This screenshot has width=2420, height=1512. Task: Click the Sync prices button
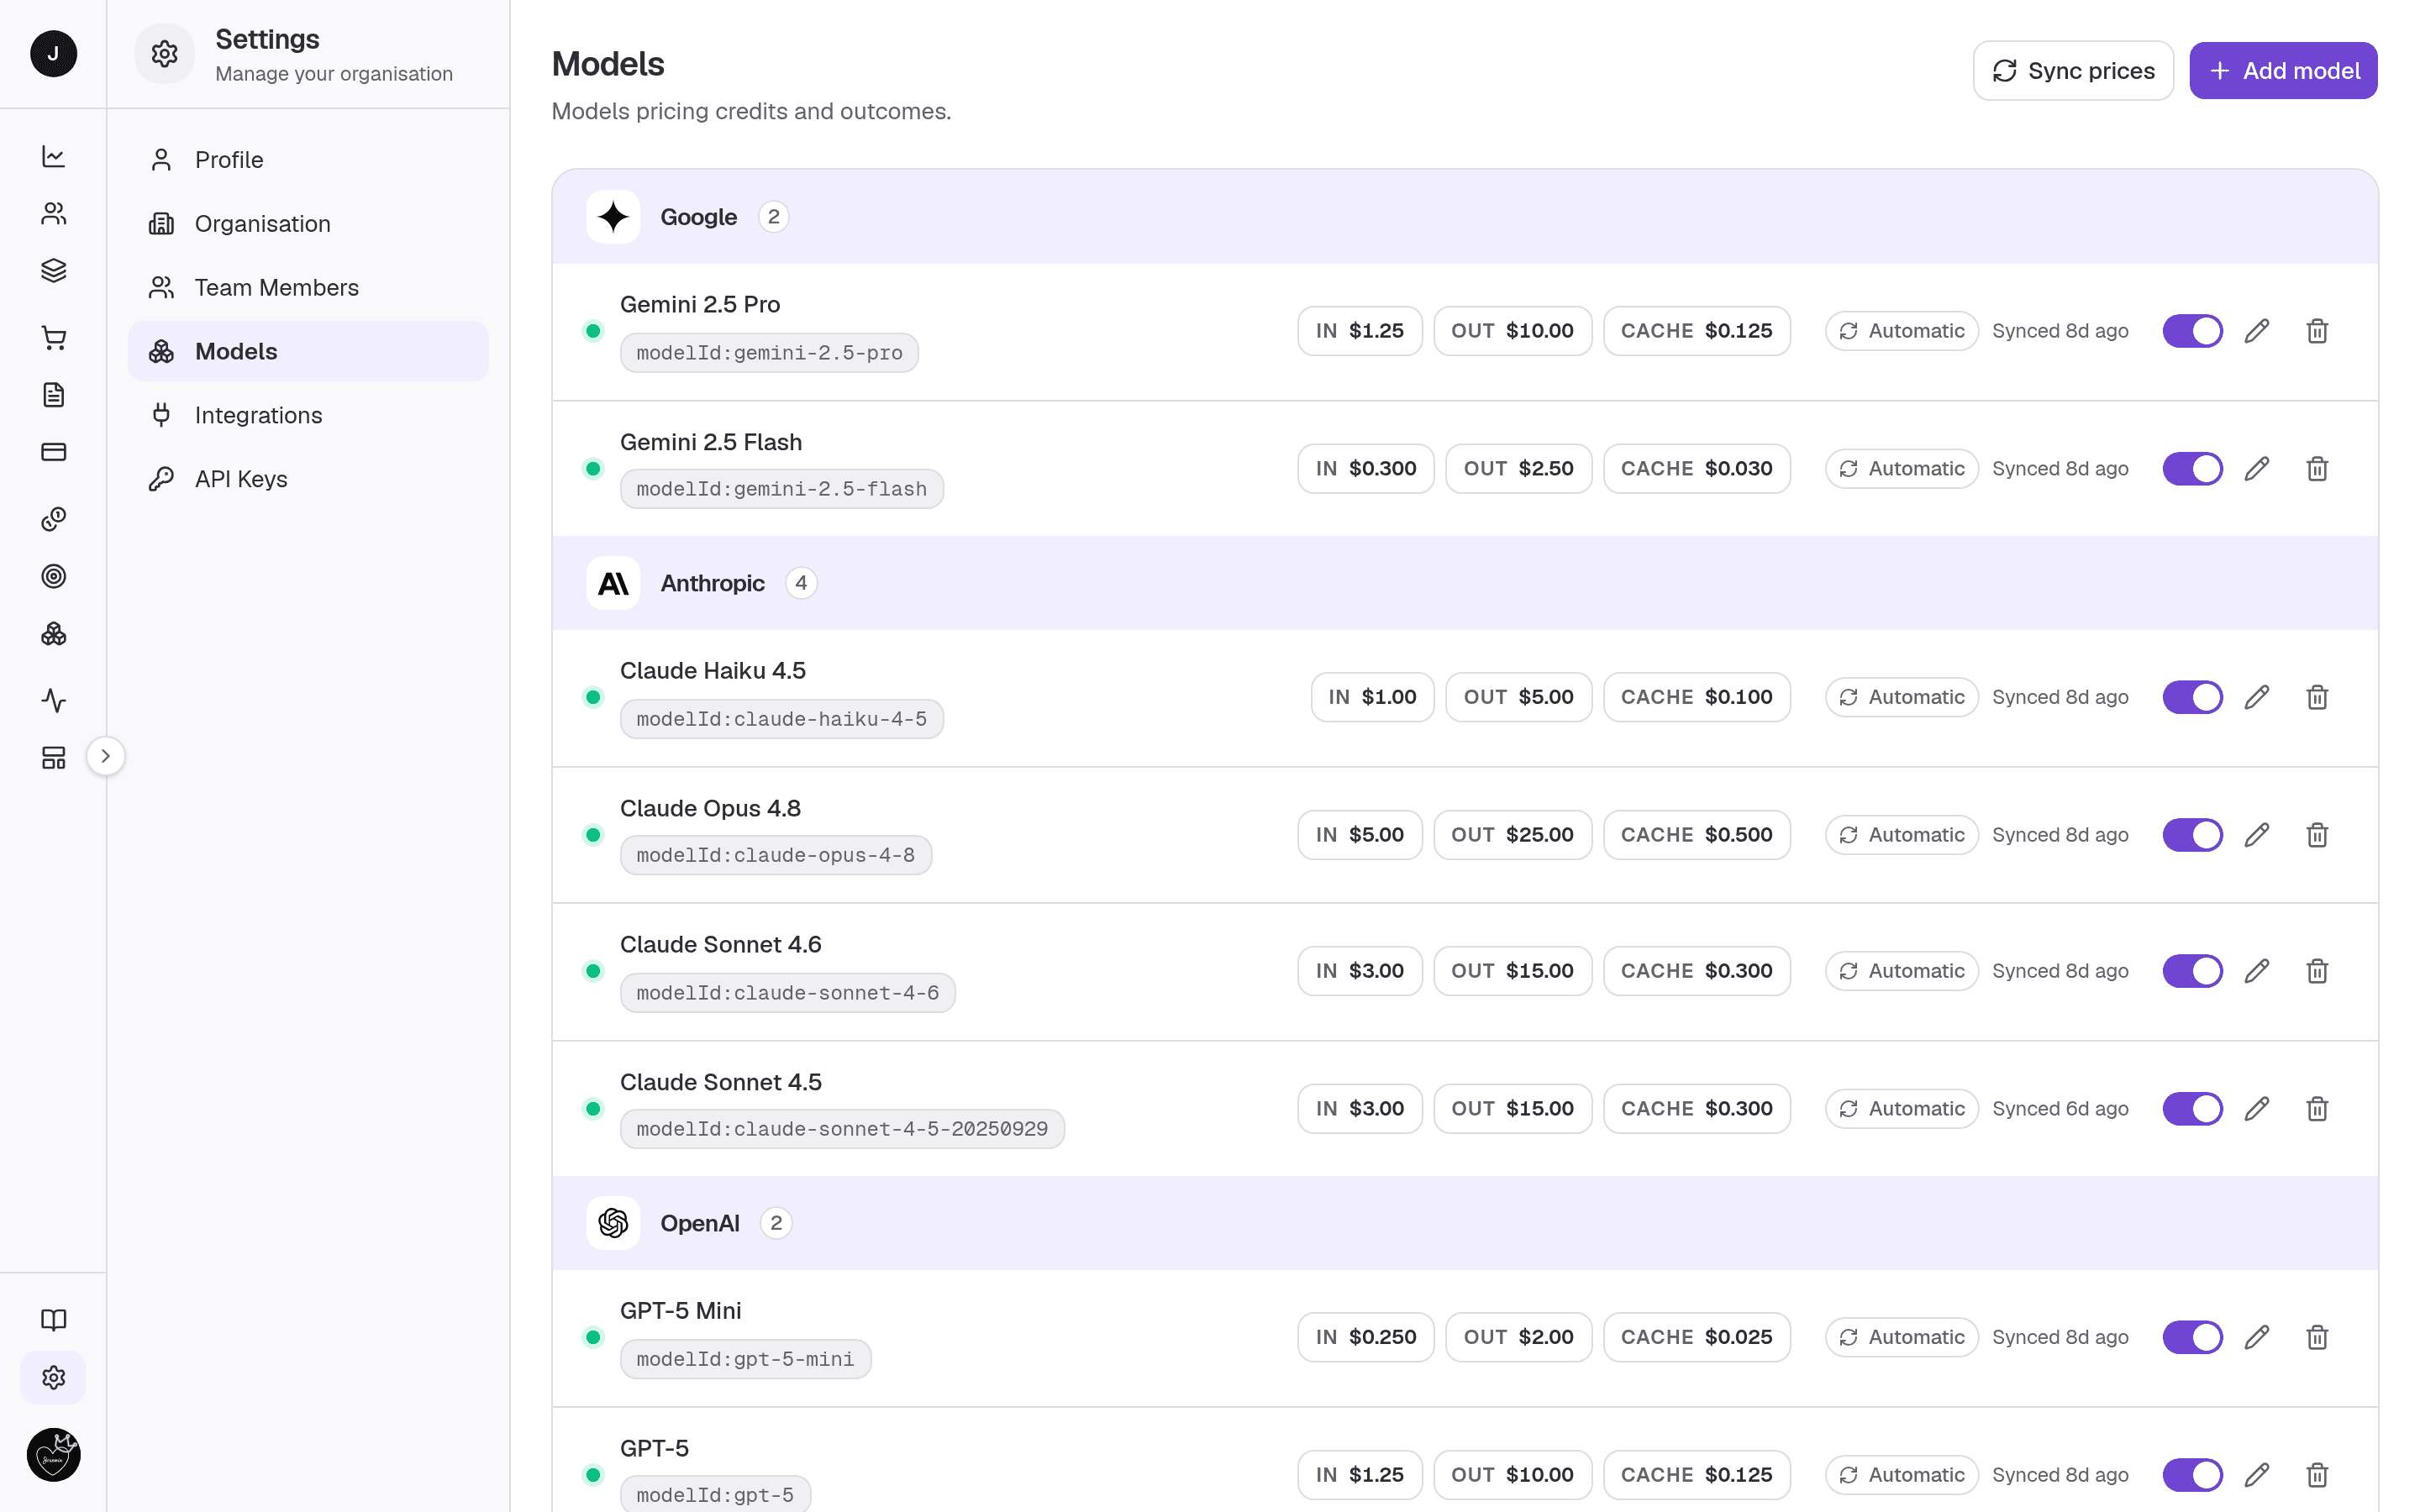[x=2073, y=71]
